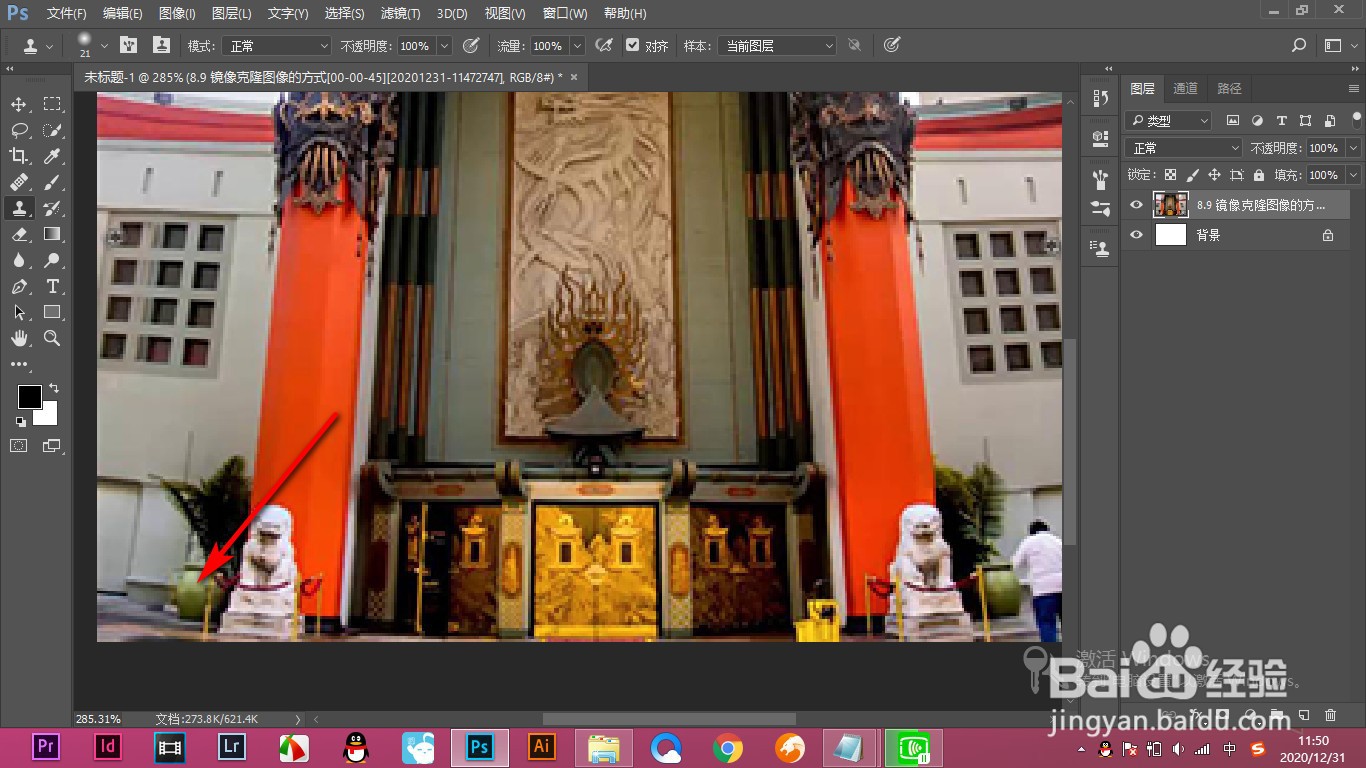Viewport: 1366px width, 768px height.
Task: Select the Rectangular Marquee tool
Action: click(x=52, y=105)
